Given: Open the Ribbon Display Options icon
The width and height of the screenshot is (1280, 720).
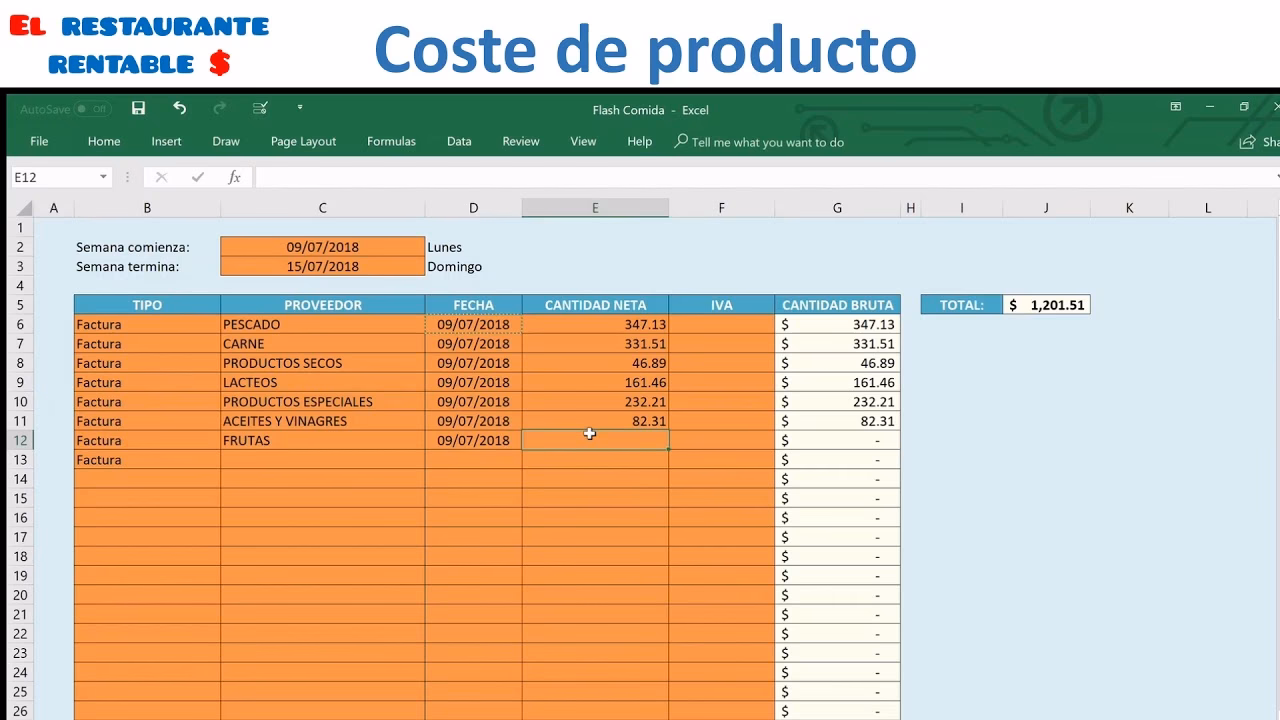Looking at the screenshot, I should [x=1176, y=106].
